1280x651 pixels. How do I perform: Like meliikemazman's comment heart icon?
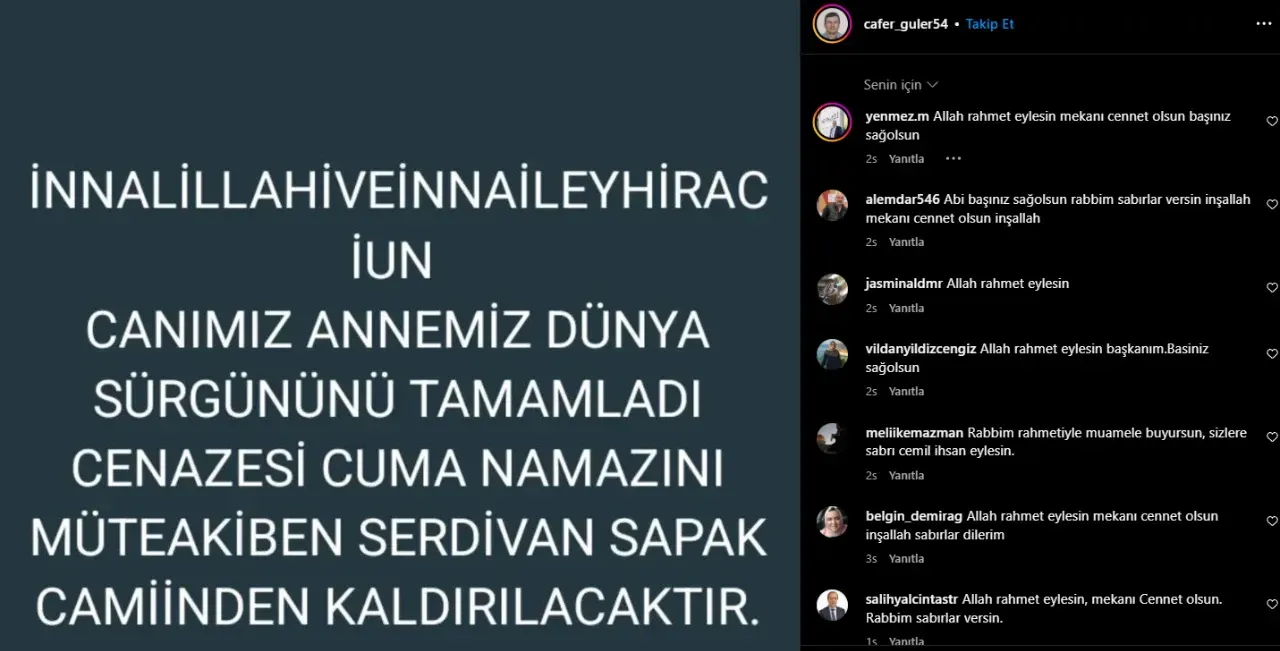point(1272,438)
